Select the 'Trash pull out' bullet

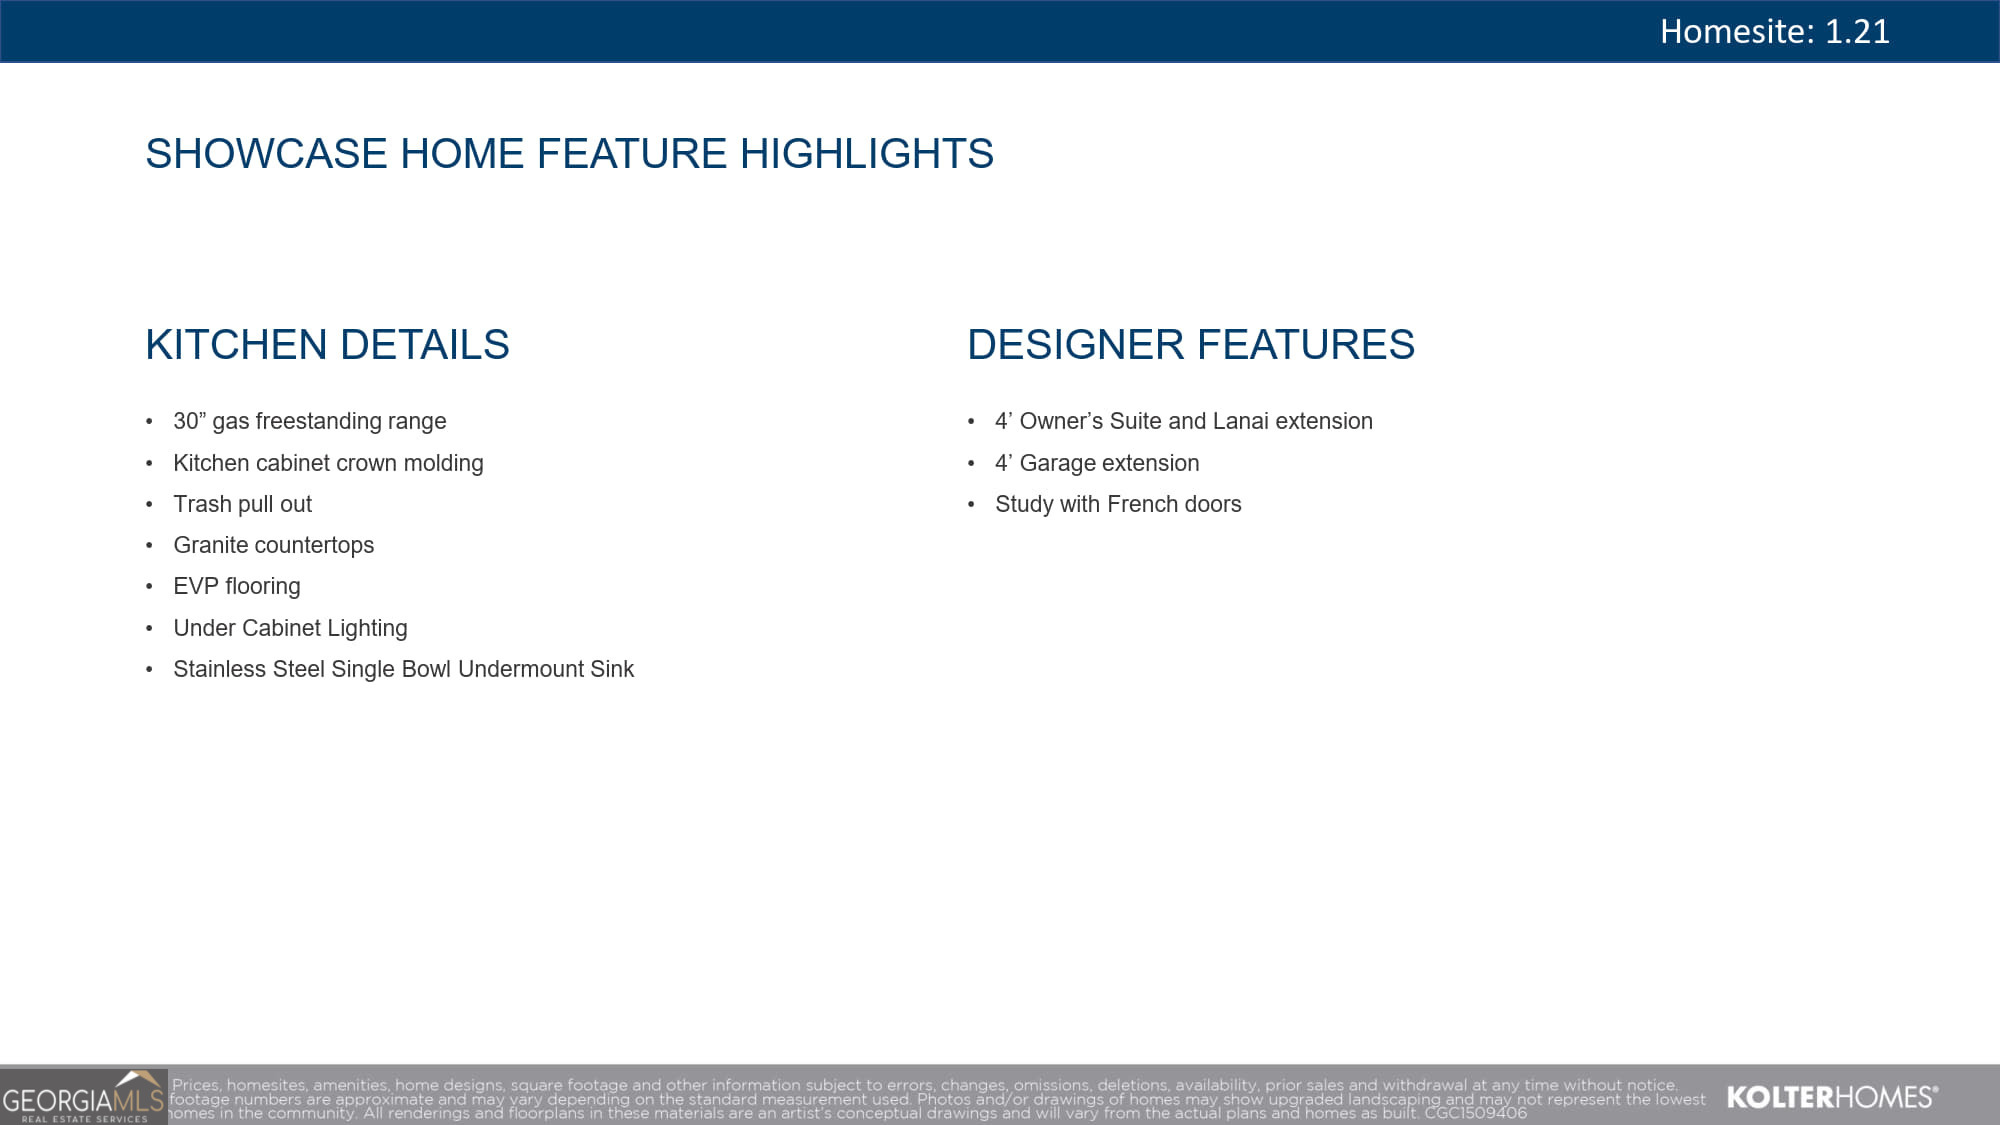pyautogui.click(x=243, y=504)
